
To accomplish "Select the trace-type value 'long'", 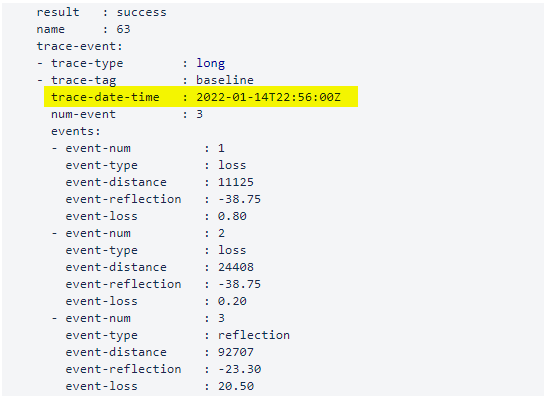I will [x=211, y=63].
